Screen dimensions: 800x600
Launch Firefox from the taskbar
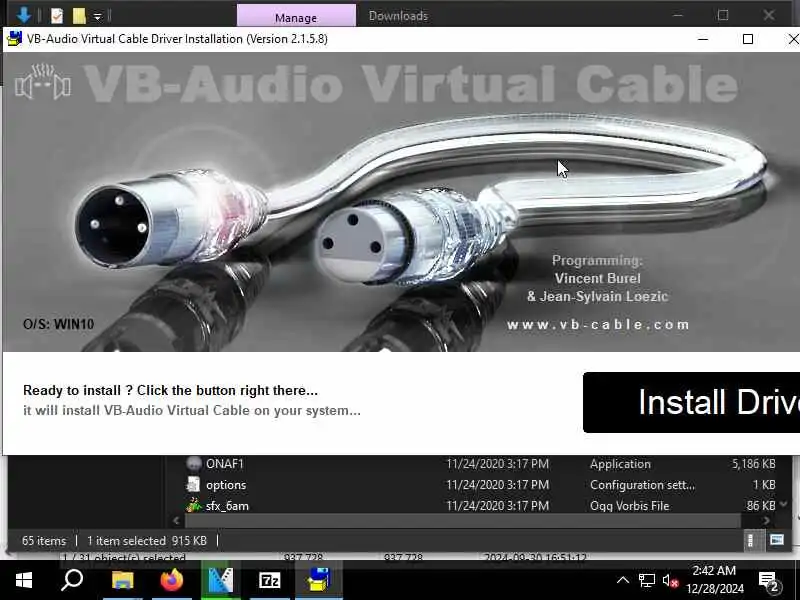click(x=171, y=581)
